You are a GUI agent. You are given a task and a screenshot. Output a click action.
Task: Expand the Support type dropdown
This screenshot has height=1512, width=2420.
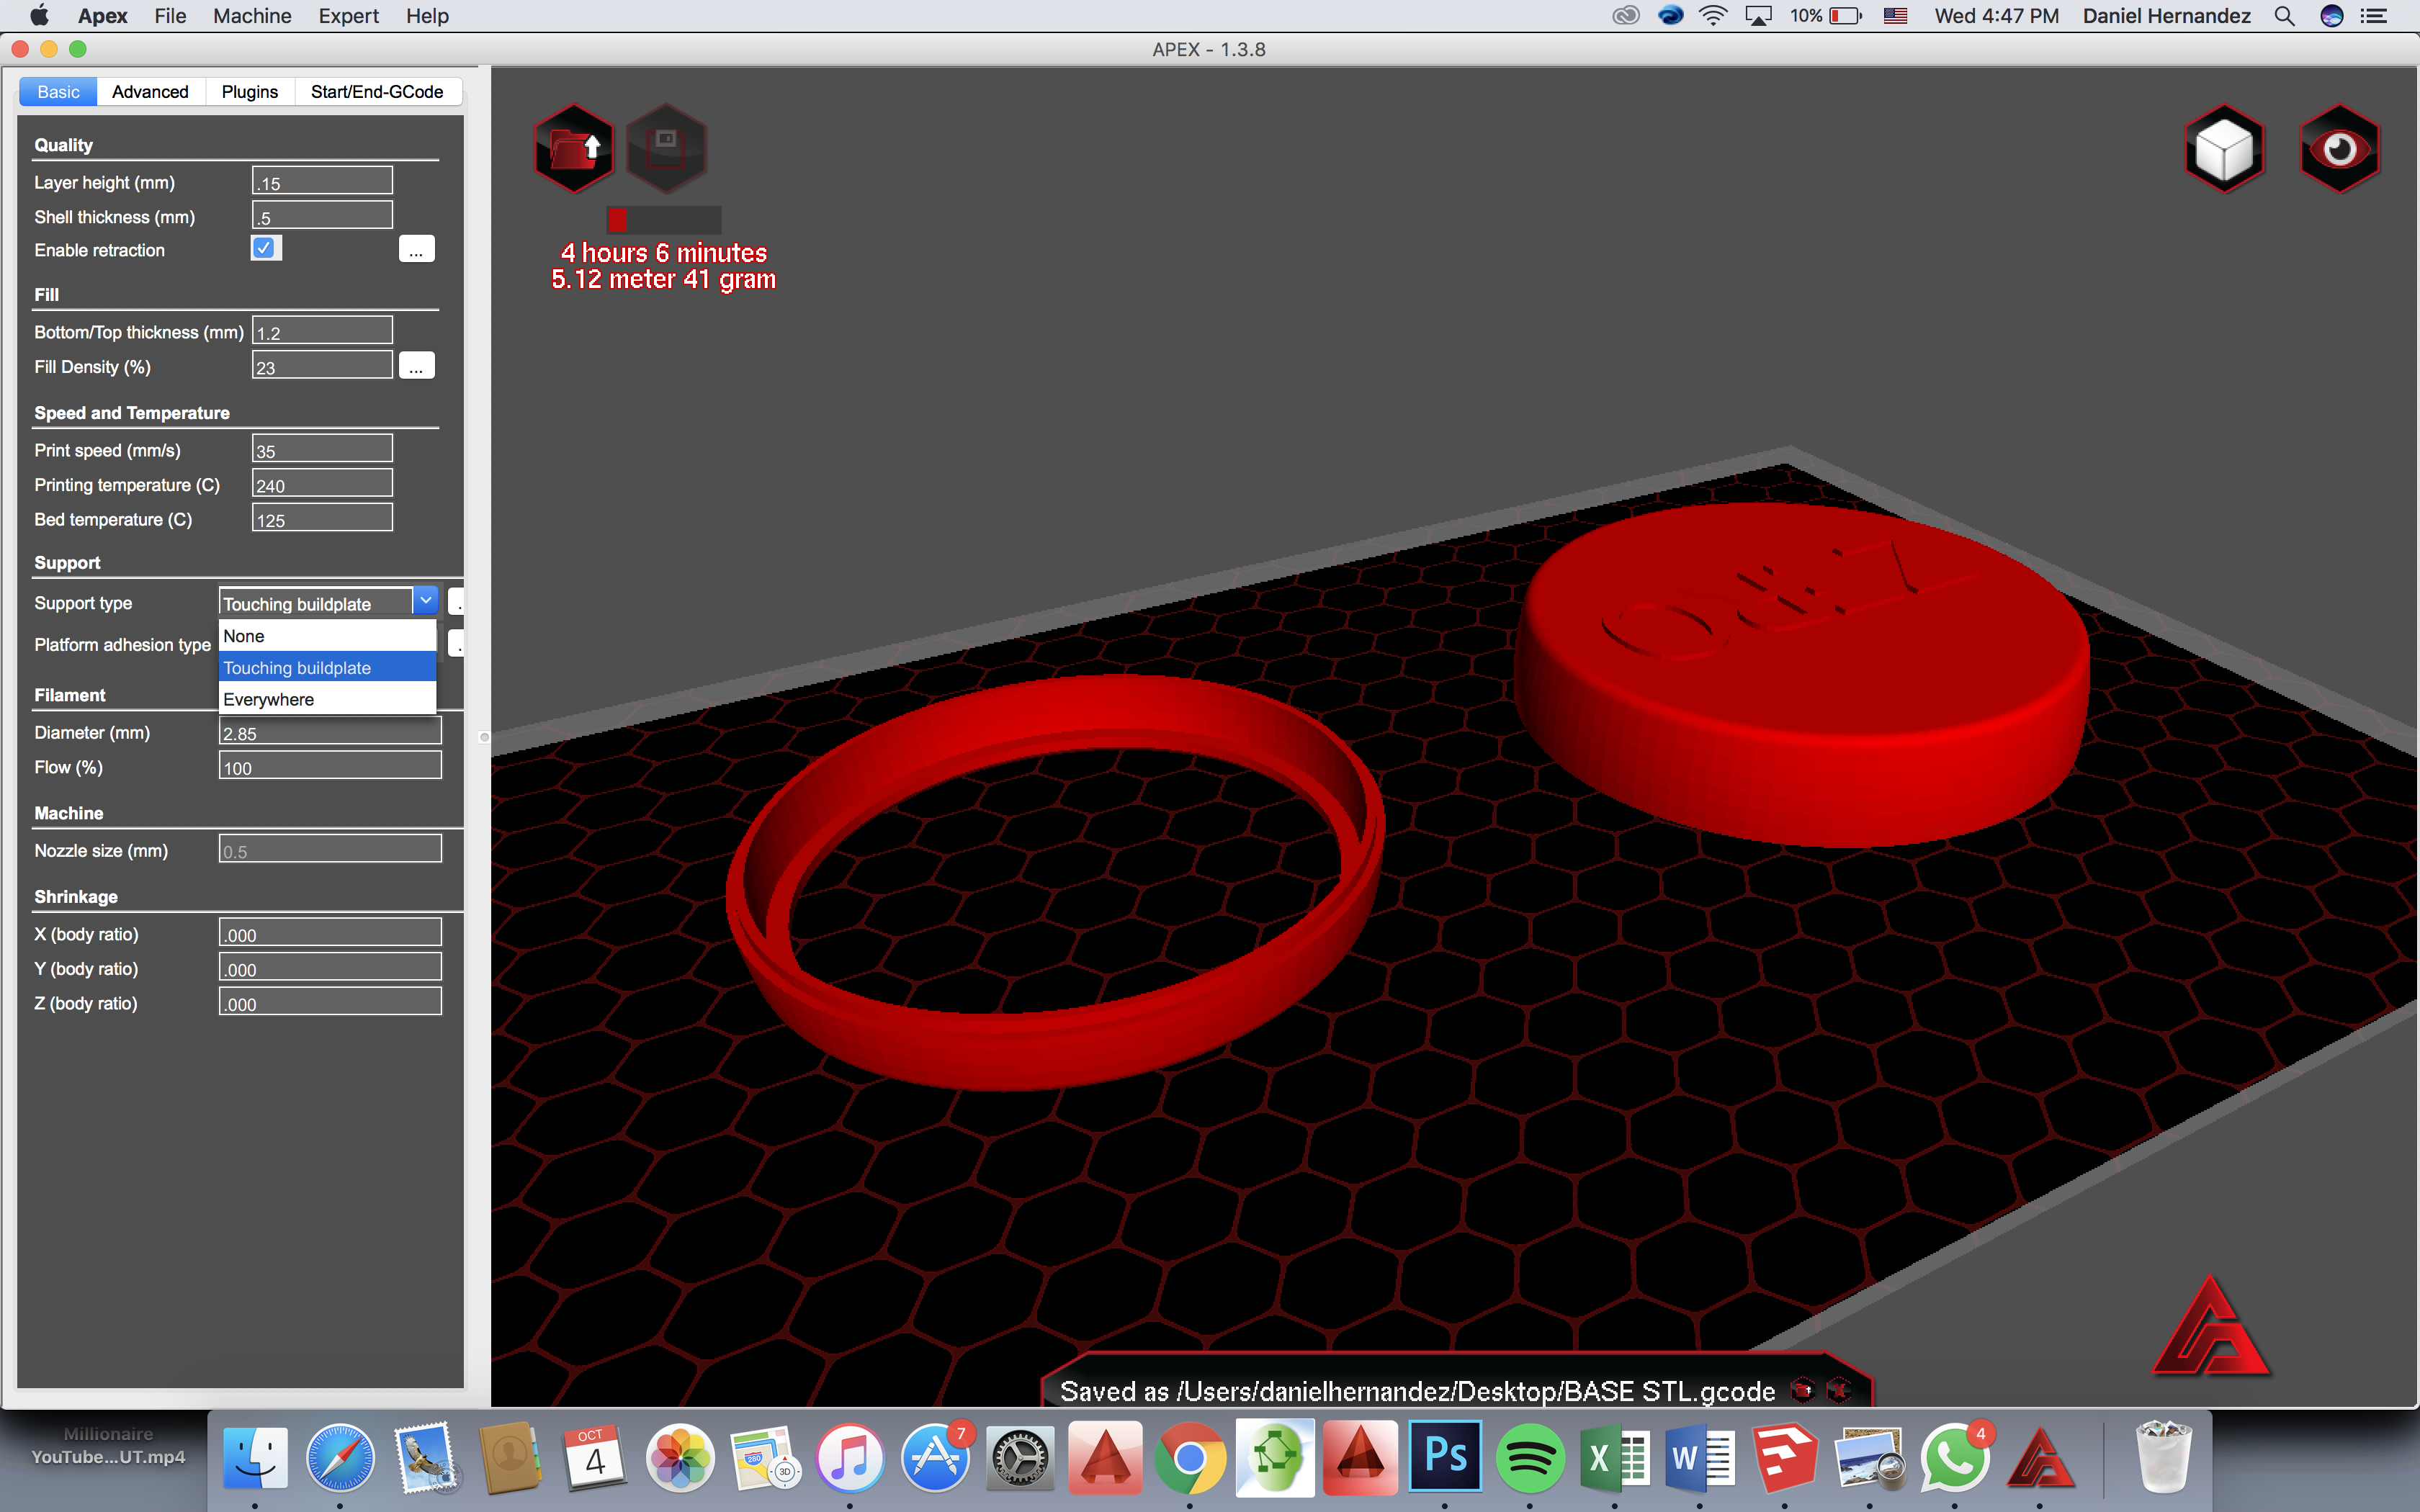(423, 601)
